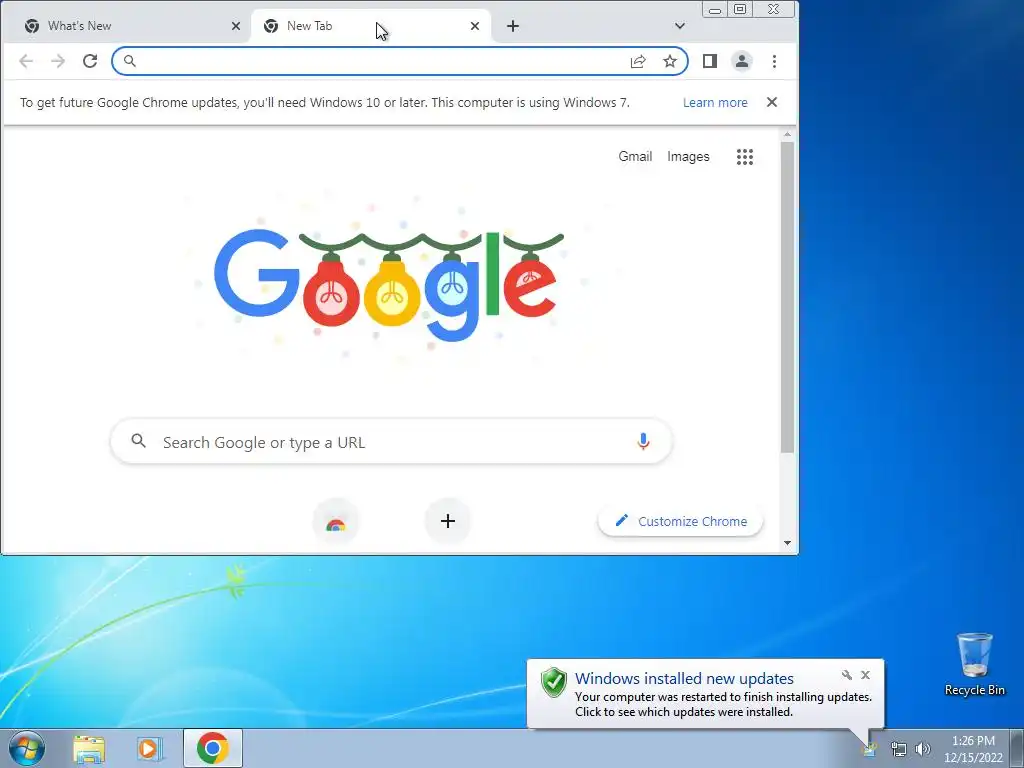This screenshot has height=768, width=1024.
Task: Close the New Tab tab
Action: (x=475, y=26)
